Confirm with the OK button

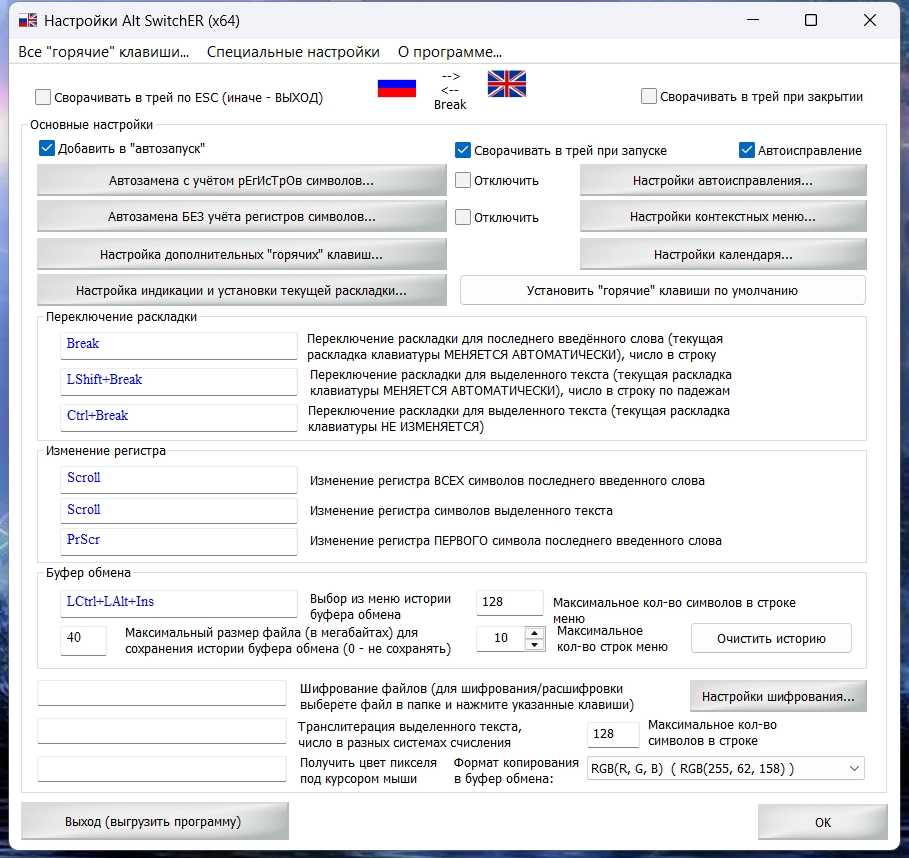pos(823,822)
